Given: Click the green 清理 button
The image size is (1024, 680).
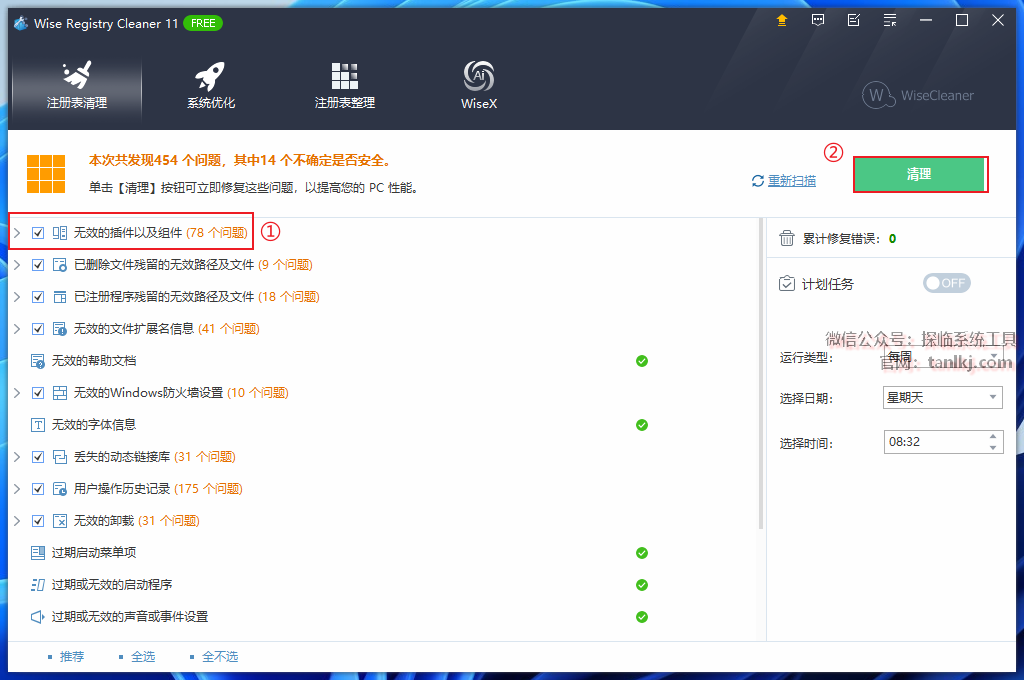Looking at the screenshot, I should pos(920,174).
